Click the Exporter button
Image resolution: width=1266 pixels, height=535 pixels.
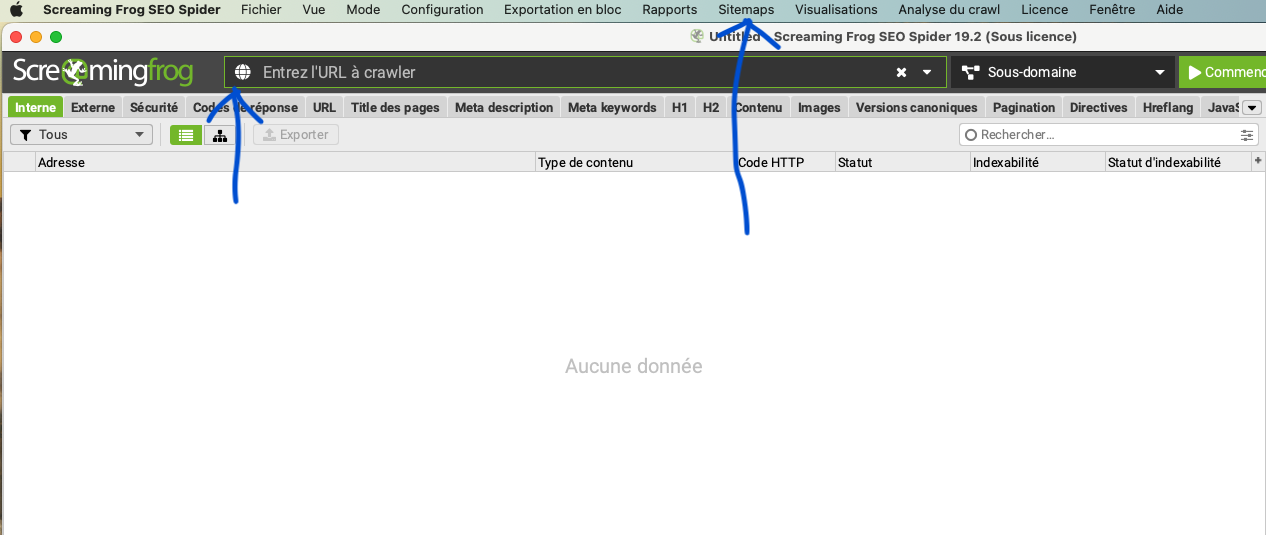click(296, 134)
